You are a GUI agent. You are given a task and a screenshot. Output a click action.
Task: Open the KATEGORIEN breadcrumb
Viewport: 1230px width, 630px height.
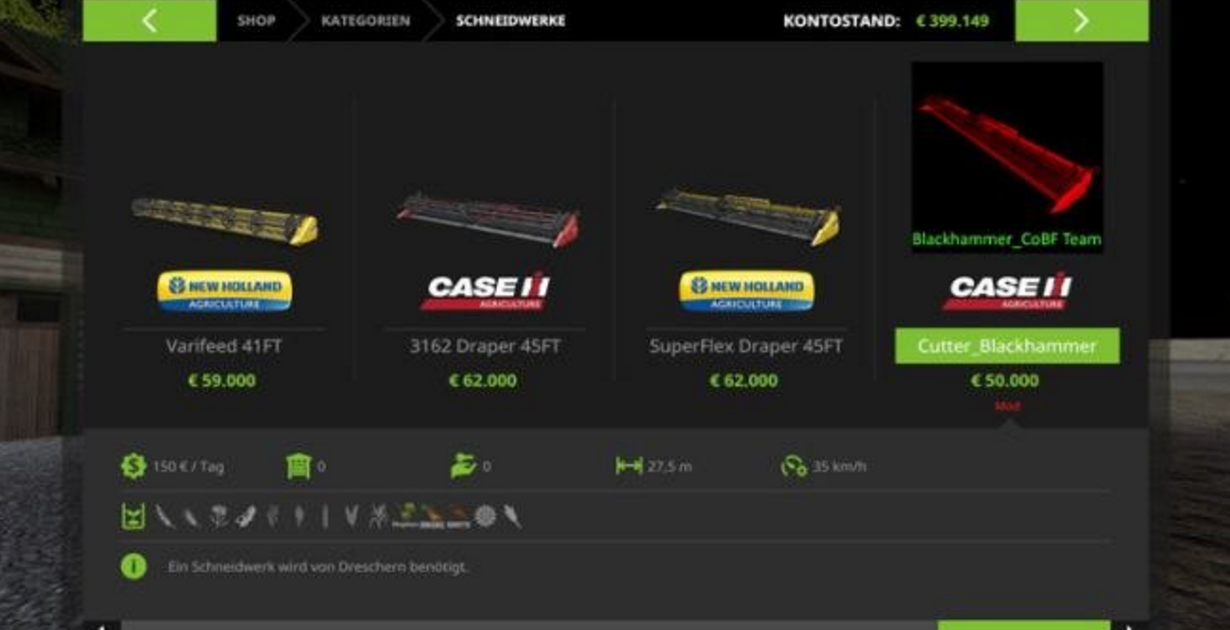[x=365, y=20]
